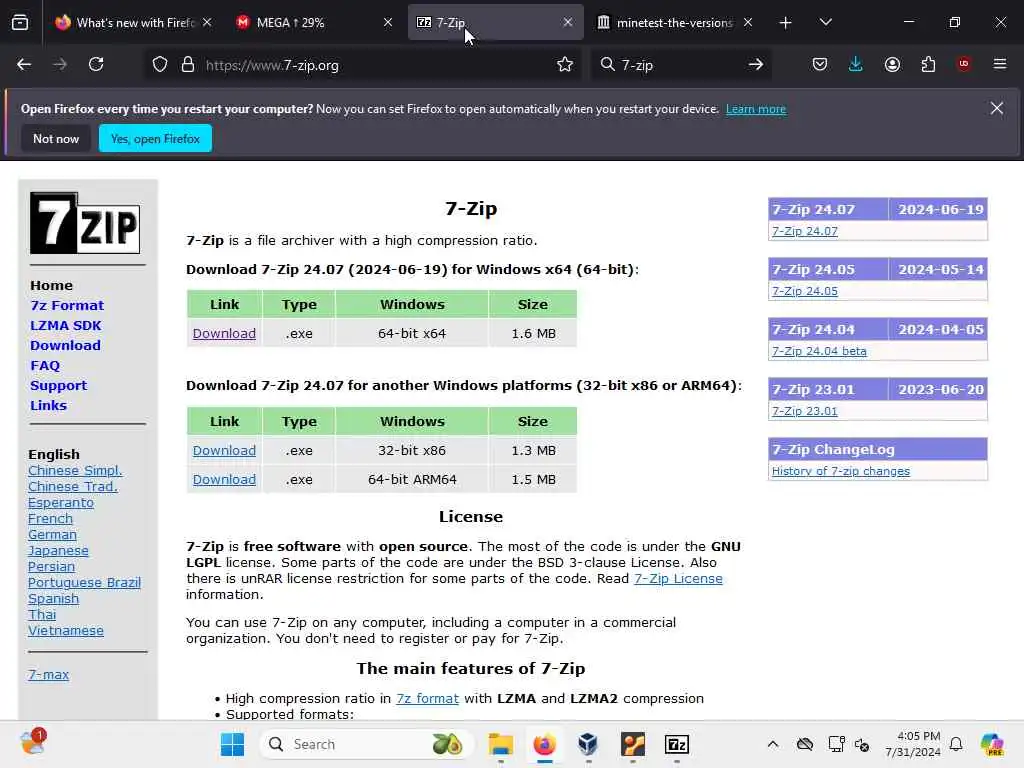Open the Copilot preview taskbar icon
Image resolution: width=1024 pixels, height=768 pixels.
click(x=991, y=744)
